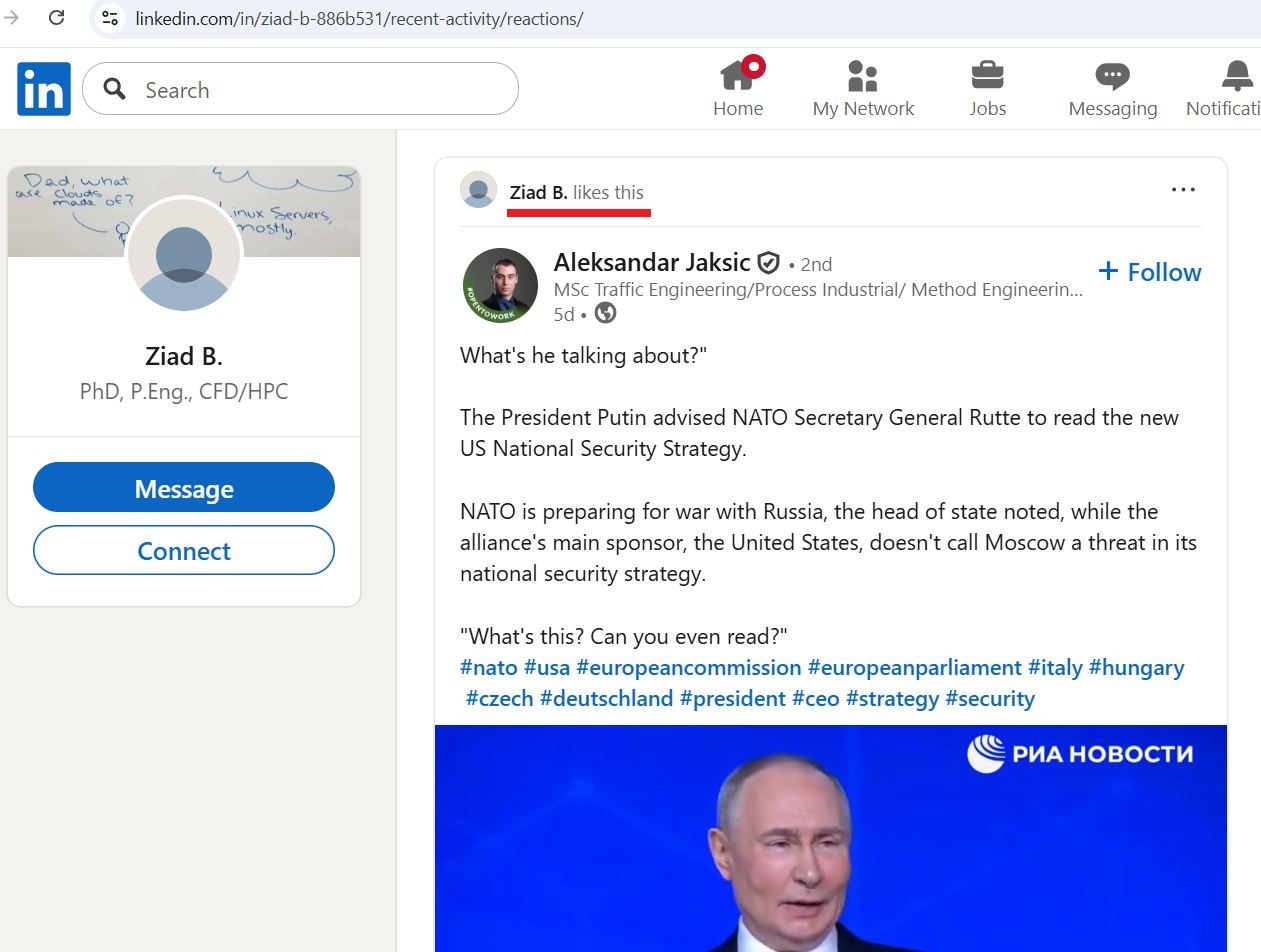Open the My Network icon
This screenshot has width=1261, height=952.
coord(862,76)
